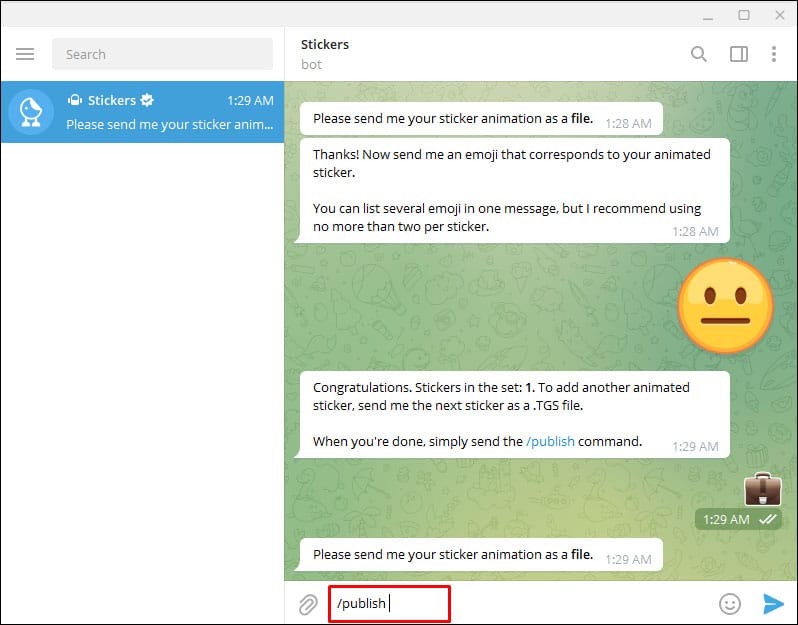Open the Stickers bot chat in sidebar
The width and height of the screenshot is (798, 625).
[142, 112]
